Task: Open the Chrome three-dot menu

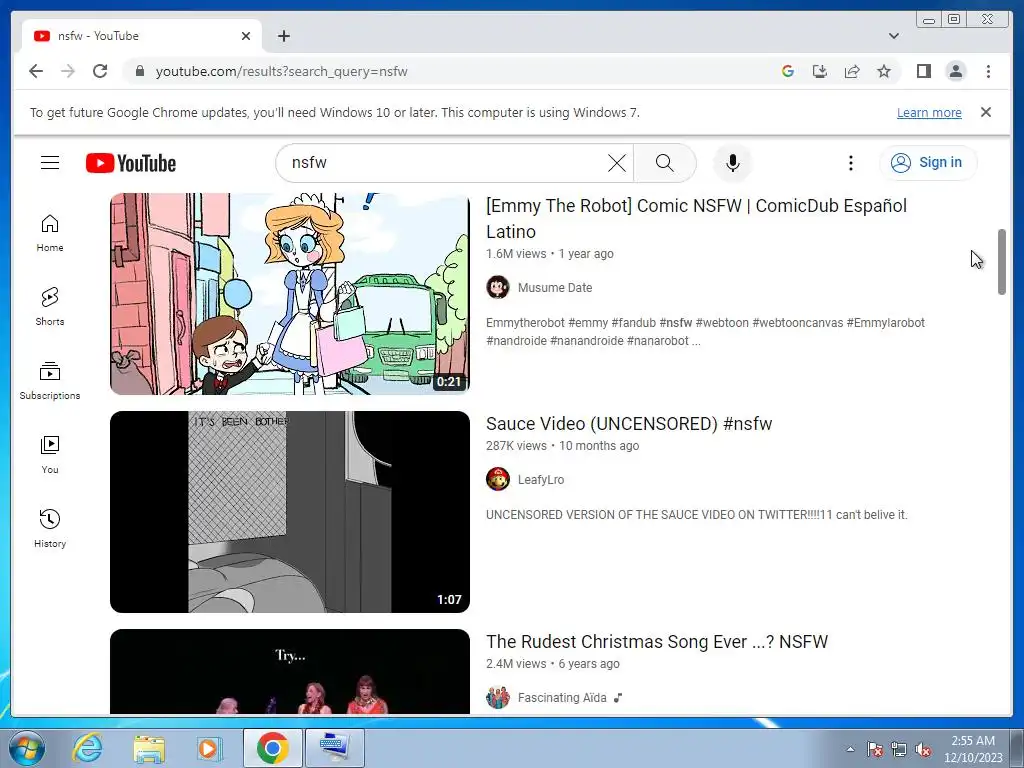Action: click(988, 71)
